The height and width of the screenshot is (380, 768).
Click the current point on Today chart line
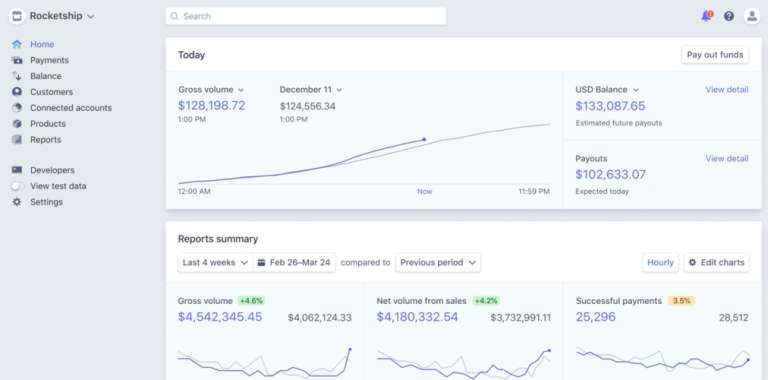click(424, 140)
